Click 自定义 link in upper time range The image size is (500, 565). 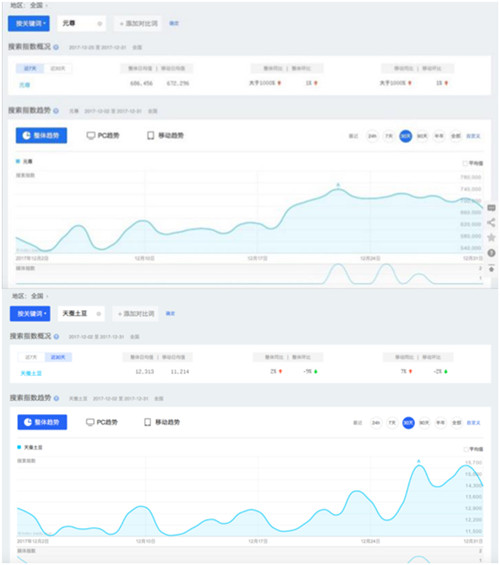[x=473, y=136]
